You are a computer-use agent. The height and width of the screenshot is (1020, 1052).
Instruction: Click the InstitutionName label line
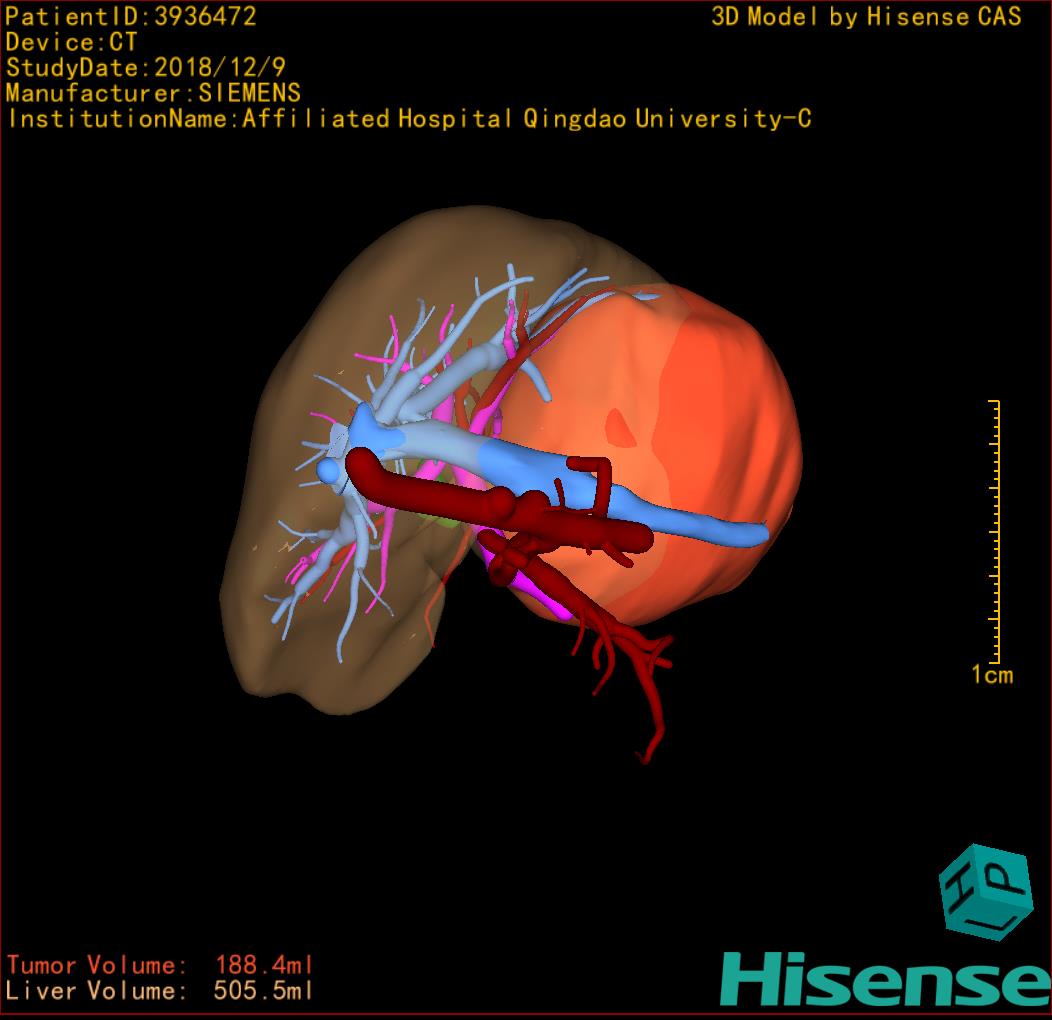(x=408, y=119)
